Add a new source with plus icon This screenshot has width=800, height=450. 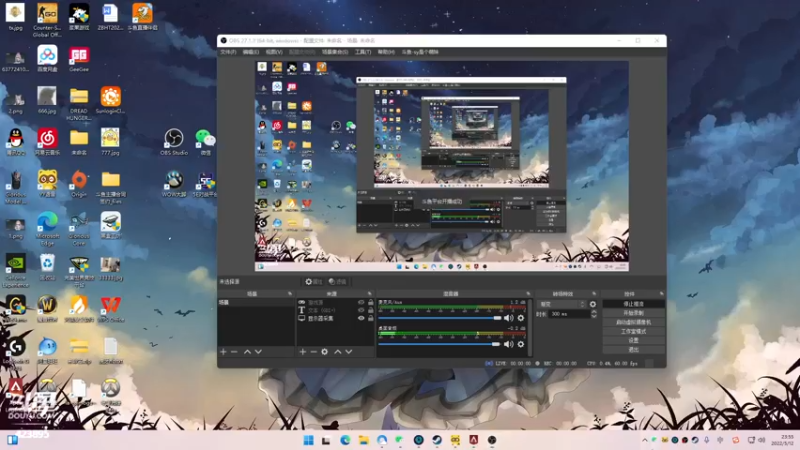[x=303, y=352]
